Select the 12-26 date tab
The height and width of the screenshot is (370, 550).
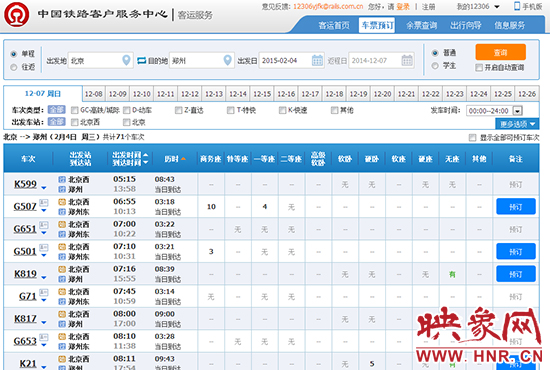coord(527,94)
